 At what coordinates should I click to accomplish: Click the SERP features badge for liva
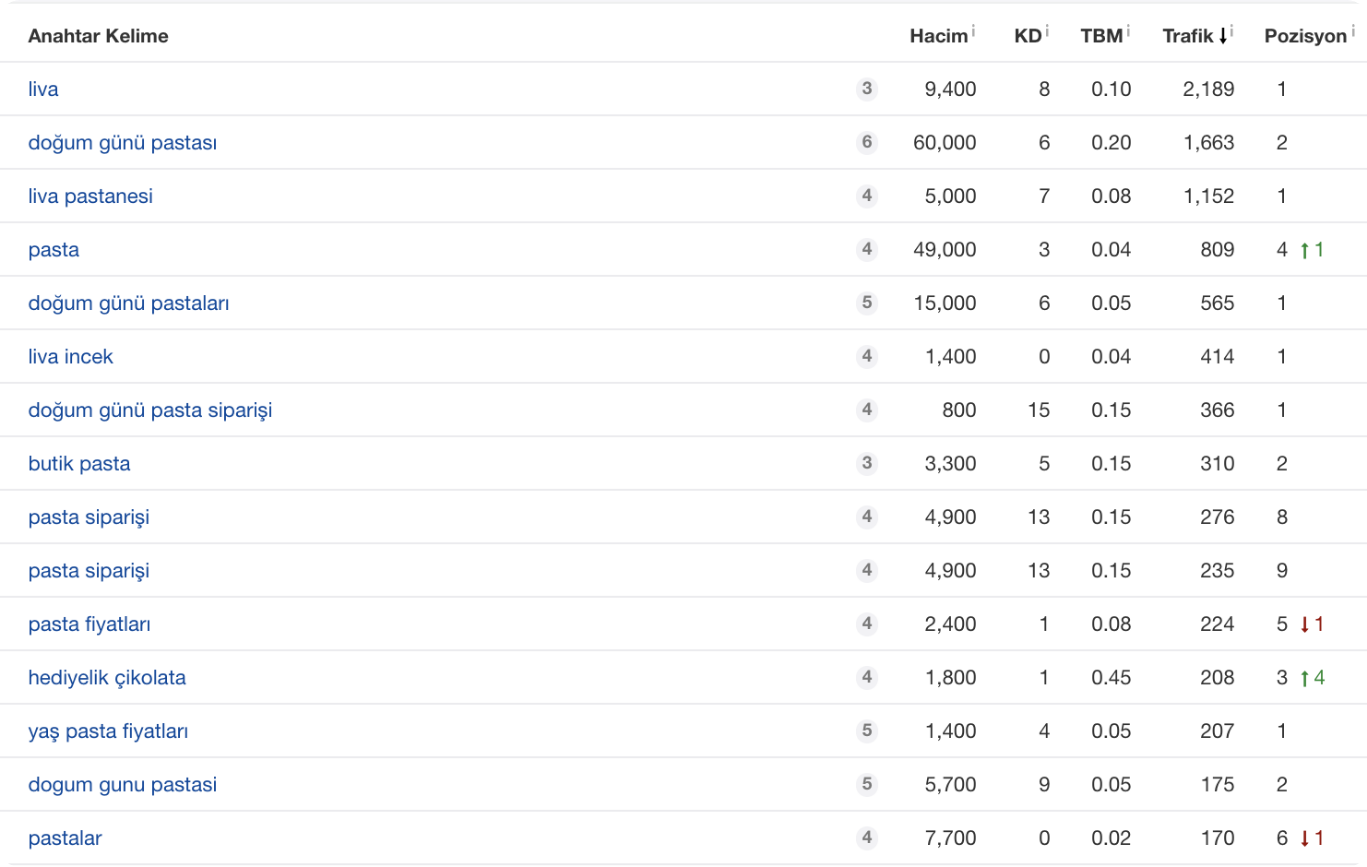tap(866, 89)
